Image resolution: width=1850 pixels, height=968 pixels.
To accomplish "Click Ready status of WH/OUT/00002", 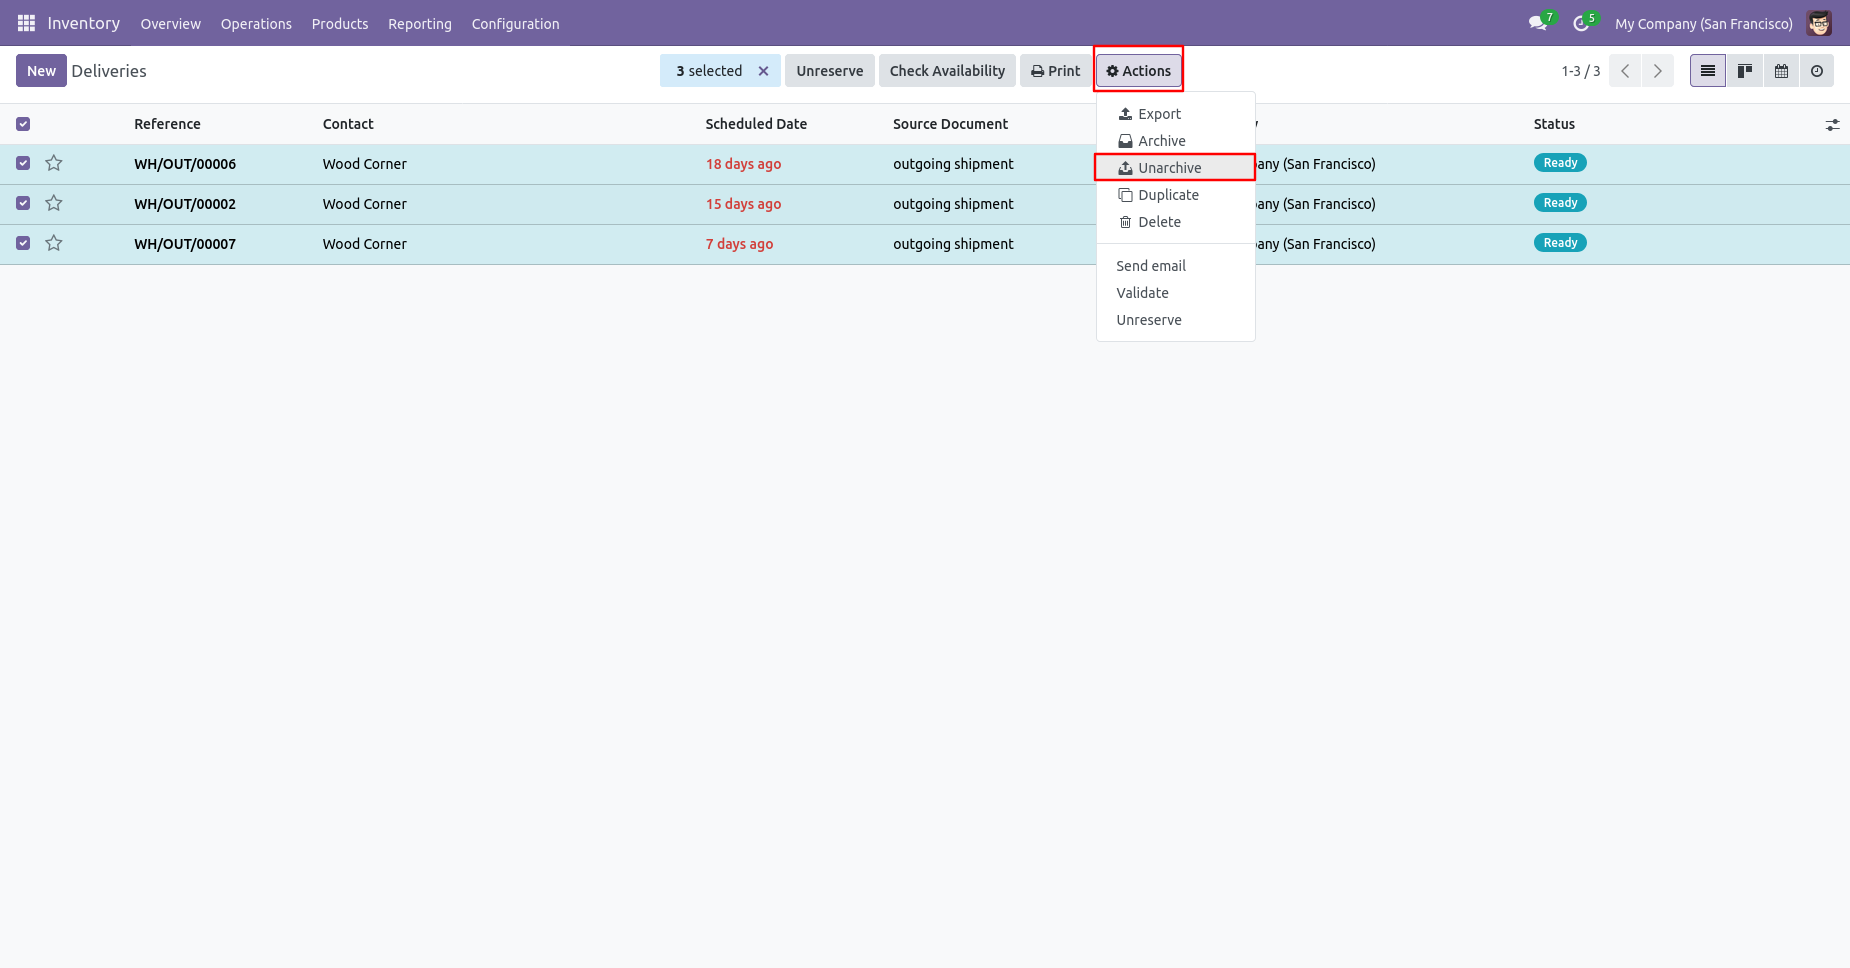I will [1560, 203].
